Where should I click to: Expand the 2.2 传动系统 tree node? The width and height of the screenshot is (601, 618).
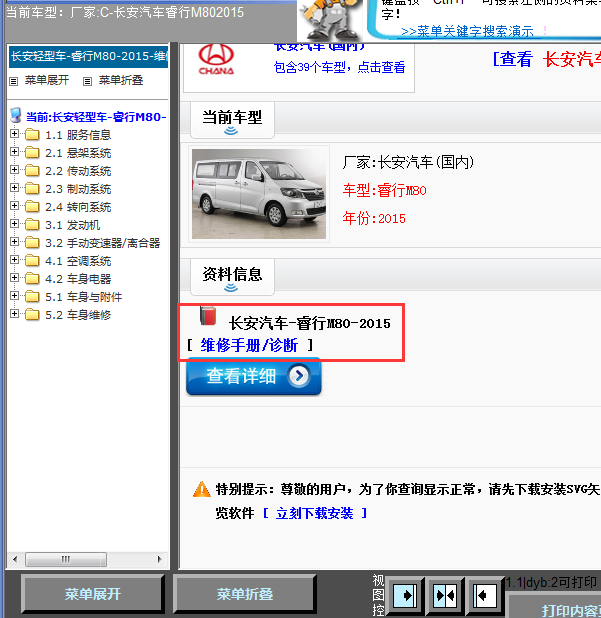click(x=15, y=170)
